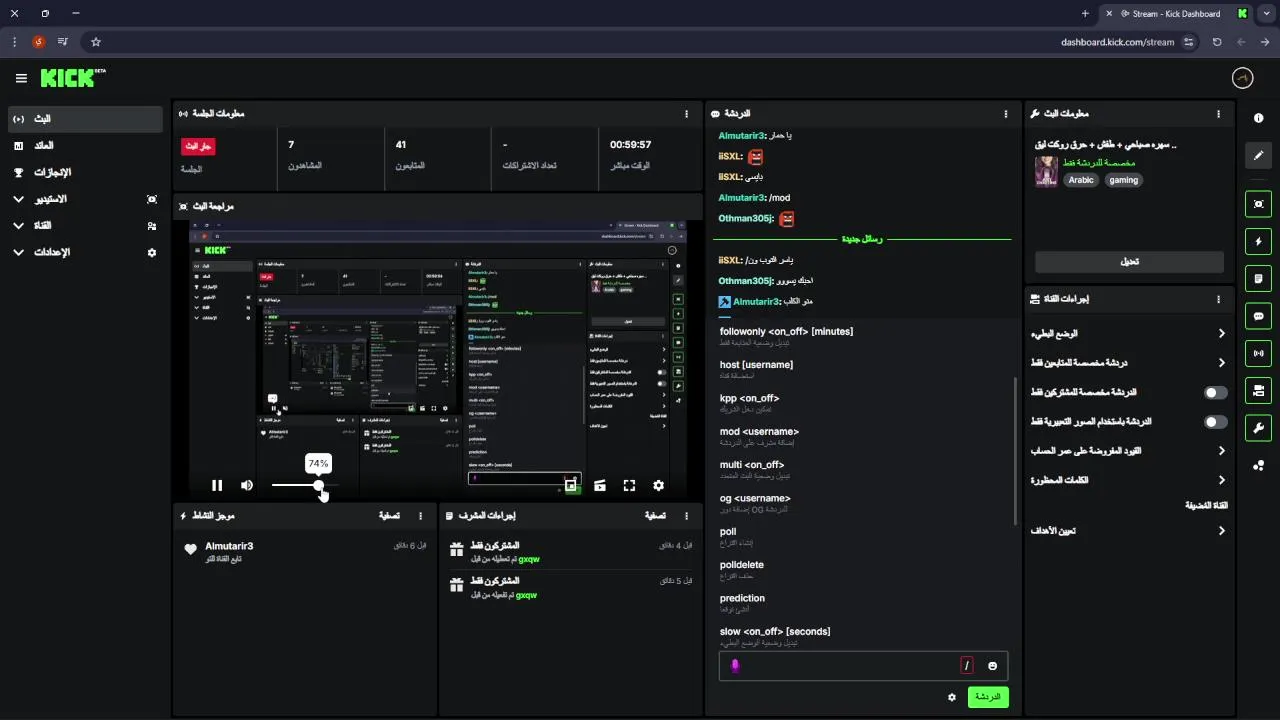
Task: Click the stream category thumbnail image
Action: 1046,171
